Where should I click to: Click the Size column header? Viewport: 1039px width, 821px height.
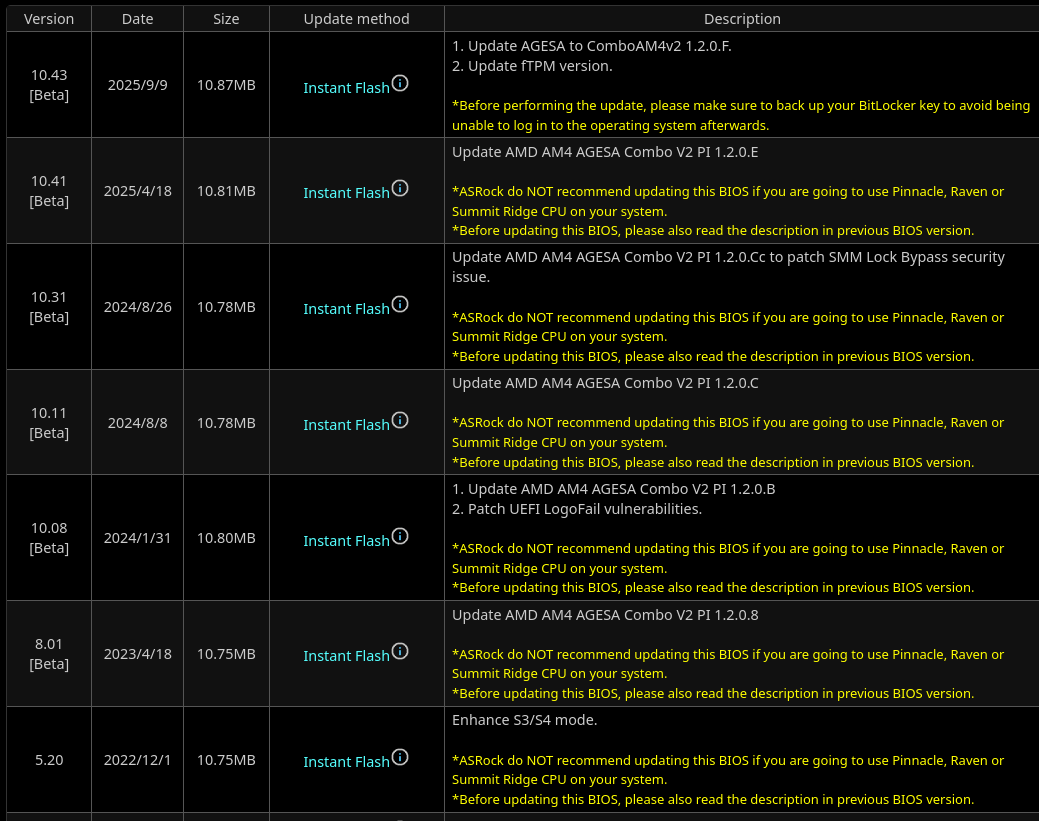[x=226, y=19]
